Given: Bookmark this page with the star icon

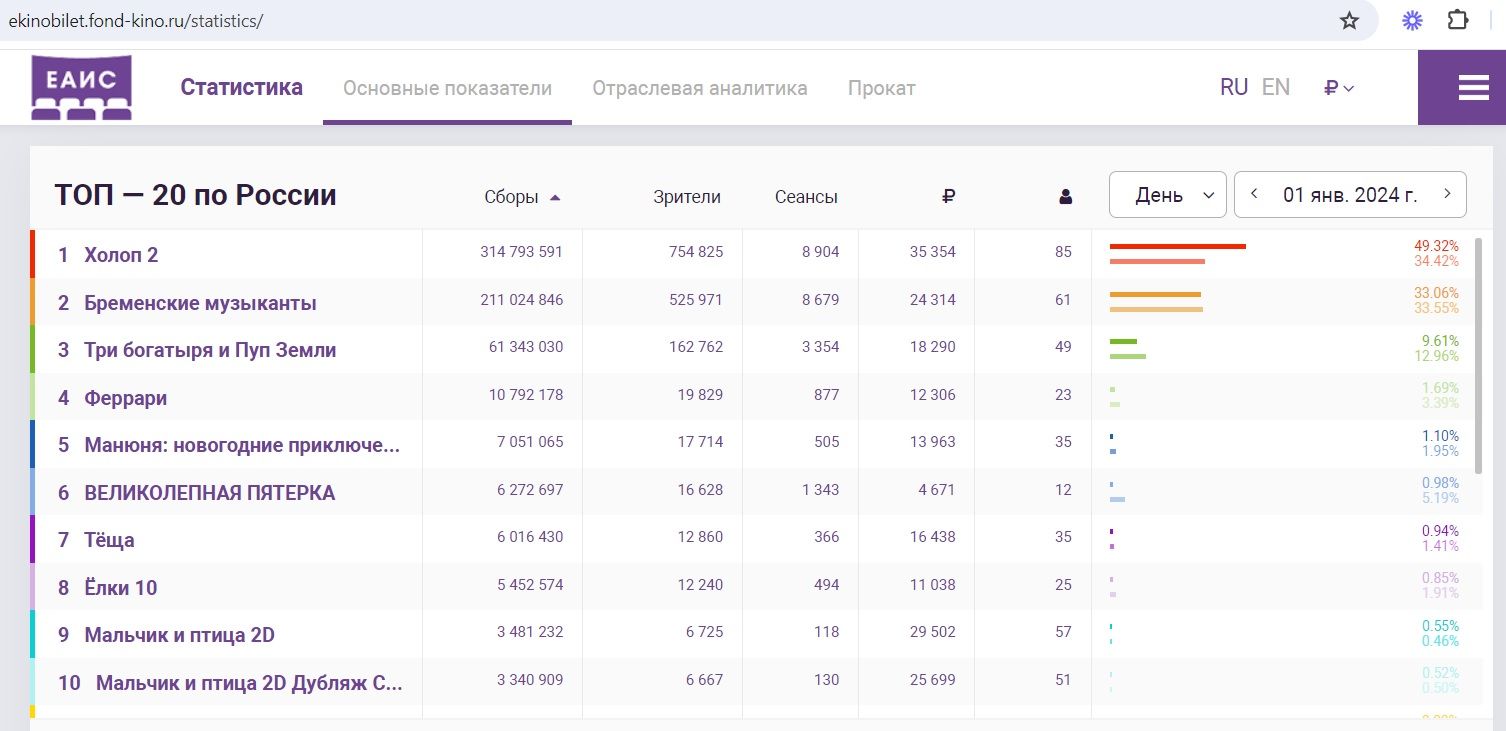Looking at the screenshot, I should (1349, 21).
